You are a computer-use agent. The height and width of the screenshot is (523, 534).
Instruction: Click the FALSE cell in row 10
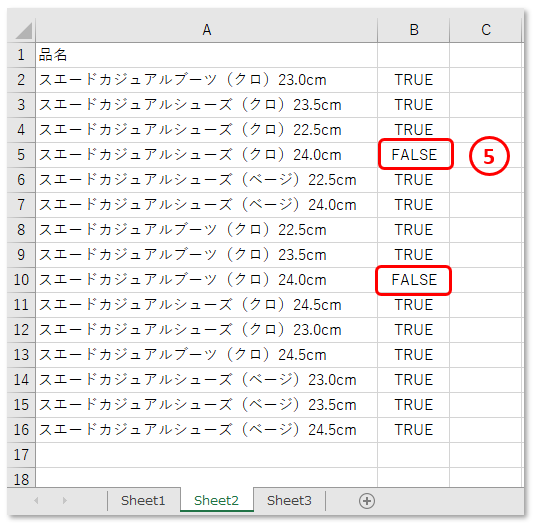coord(414,280)
